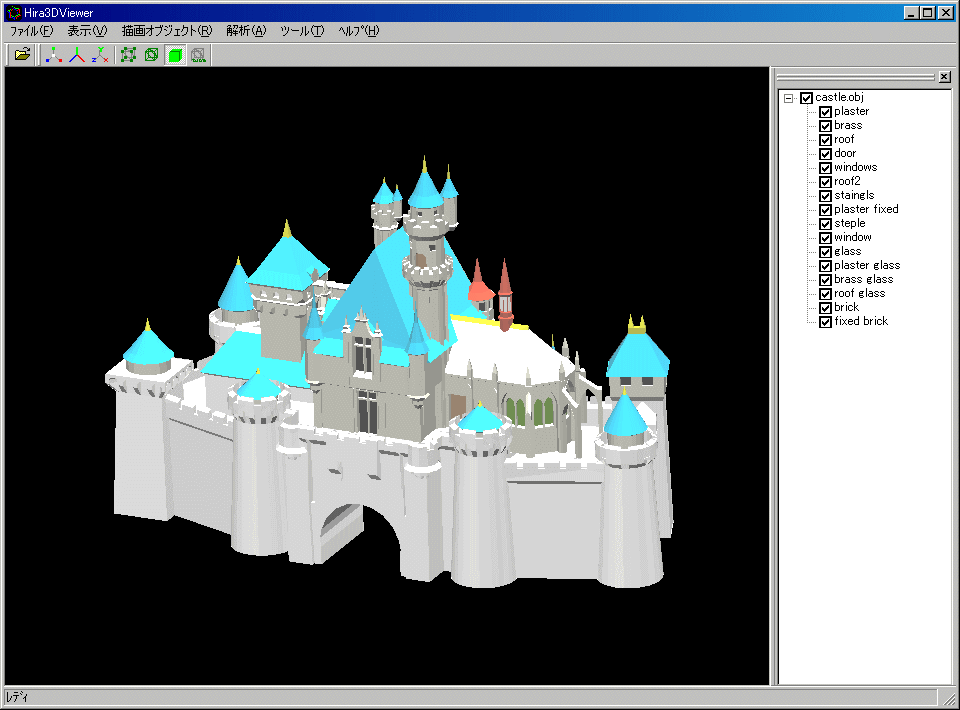Toggle the plaster fixed checkbox

tap(825, 210)
